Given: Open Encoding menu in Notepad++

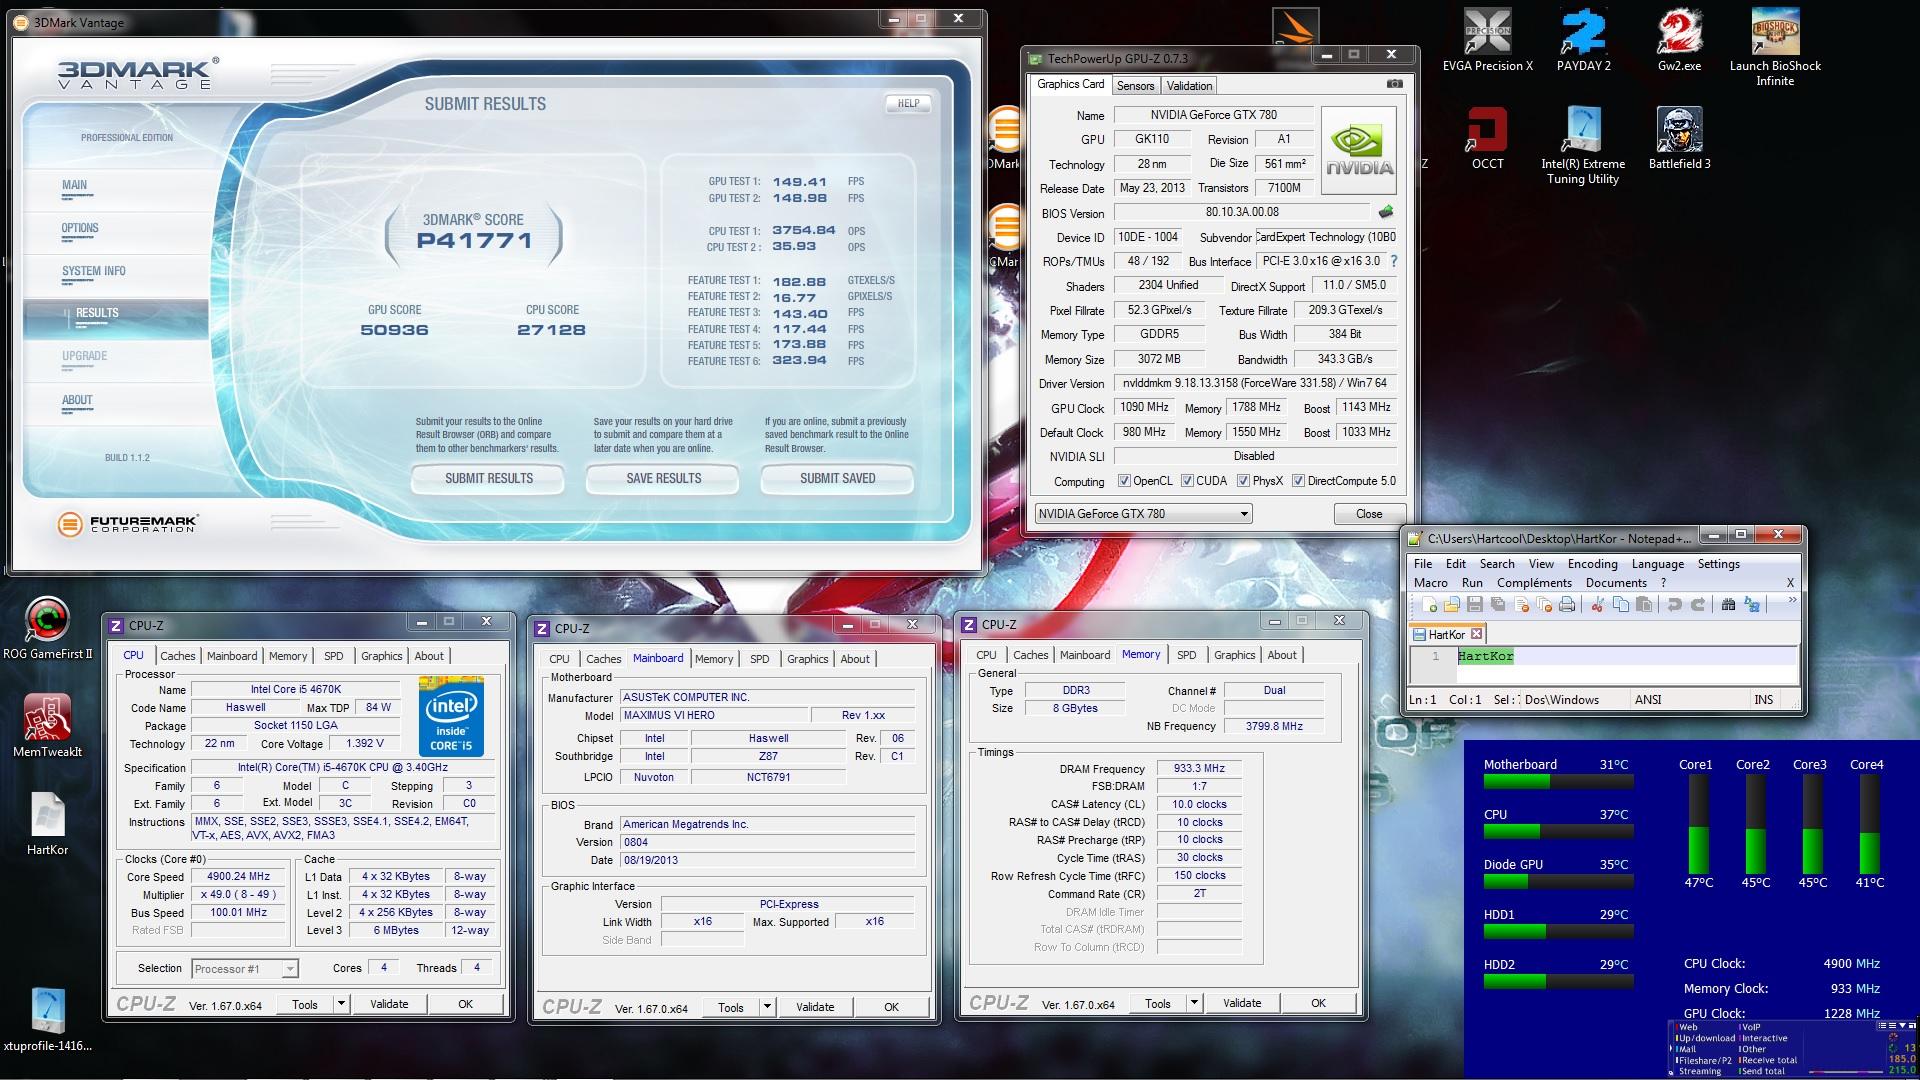Looking at the screenshot, I should pos(1592,564).
